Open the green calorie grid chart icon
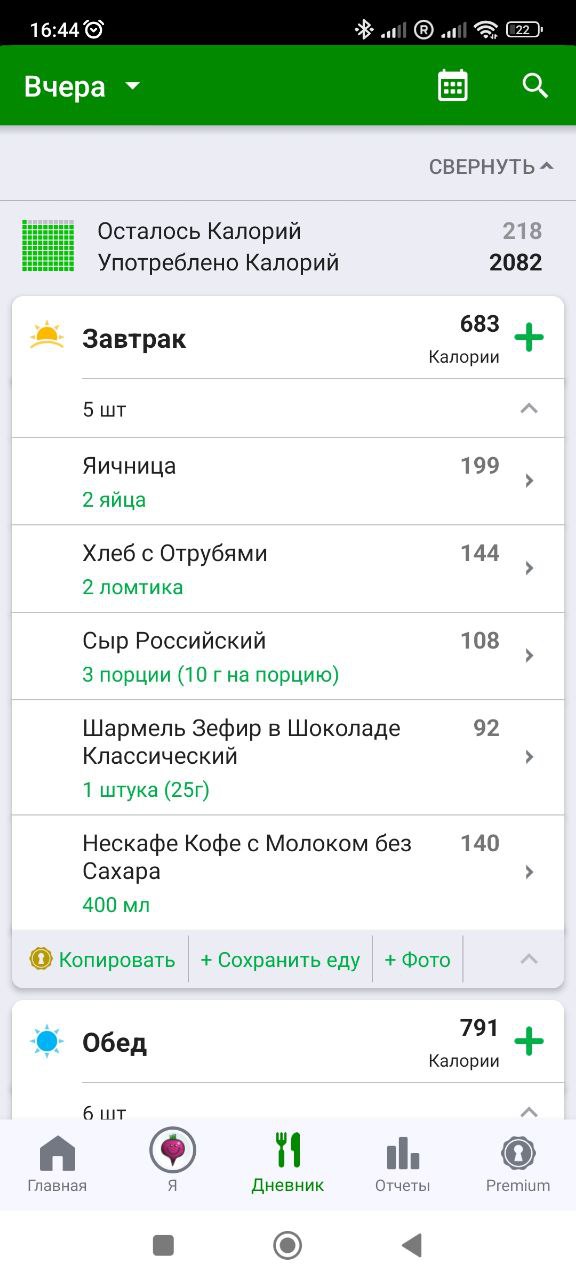This screenshot has height=1280, width=576. click(x=49, y=246)
